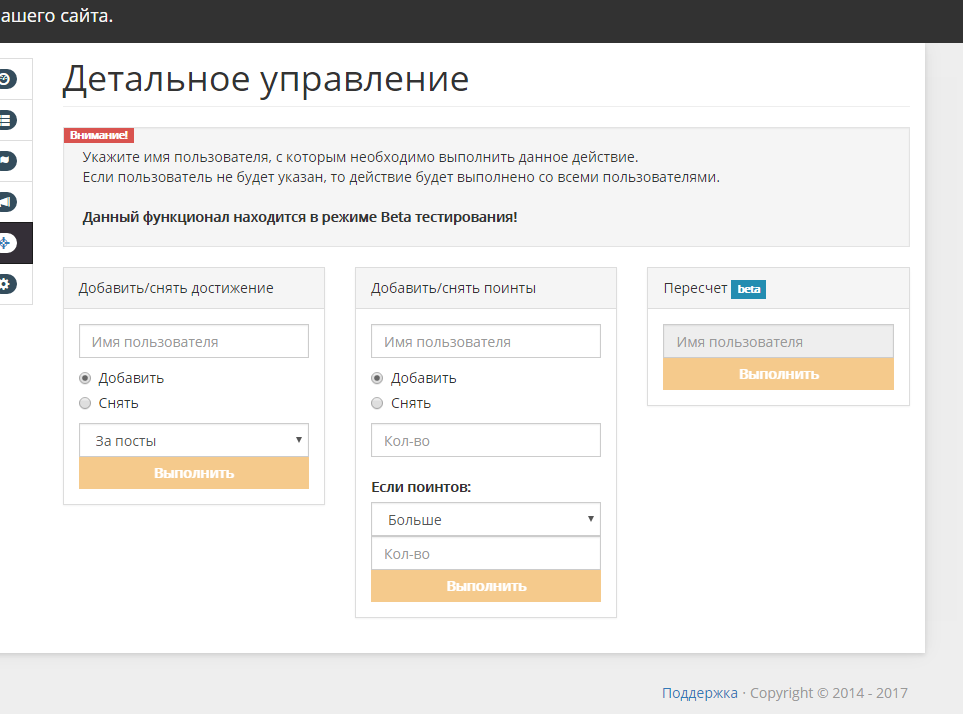Focus username field in Пересчет panel
This screenshot has width=963, height=714.
click(778, 341)
